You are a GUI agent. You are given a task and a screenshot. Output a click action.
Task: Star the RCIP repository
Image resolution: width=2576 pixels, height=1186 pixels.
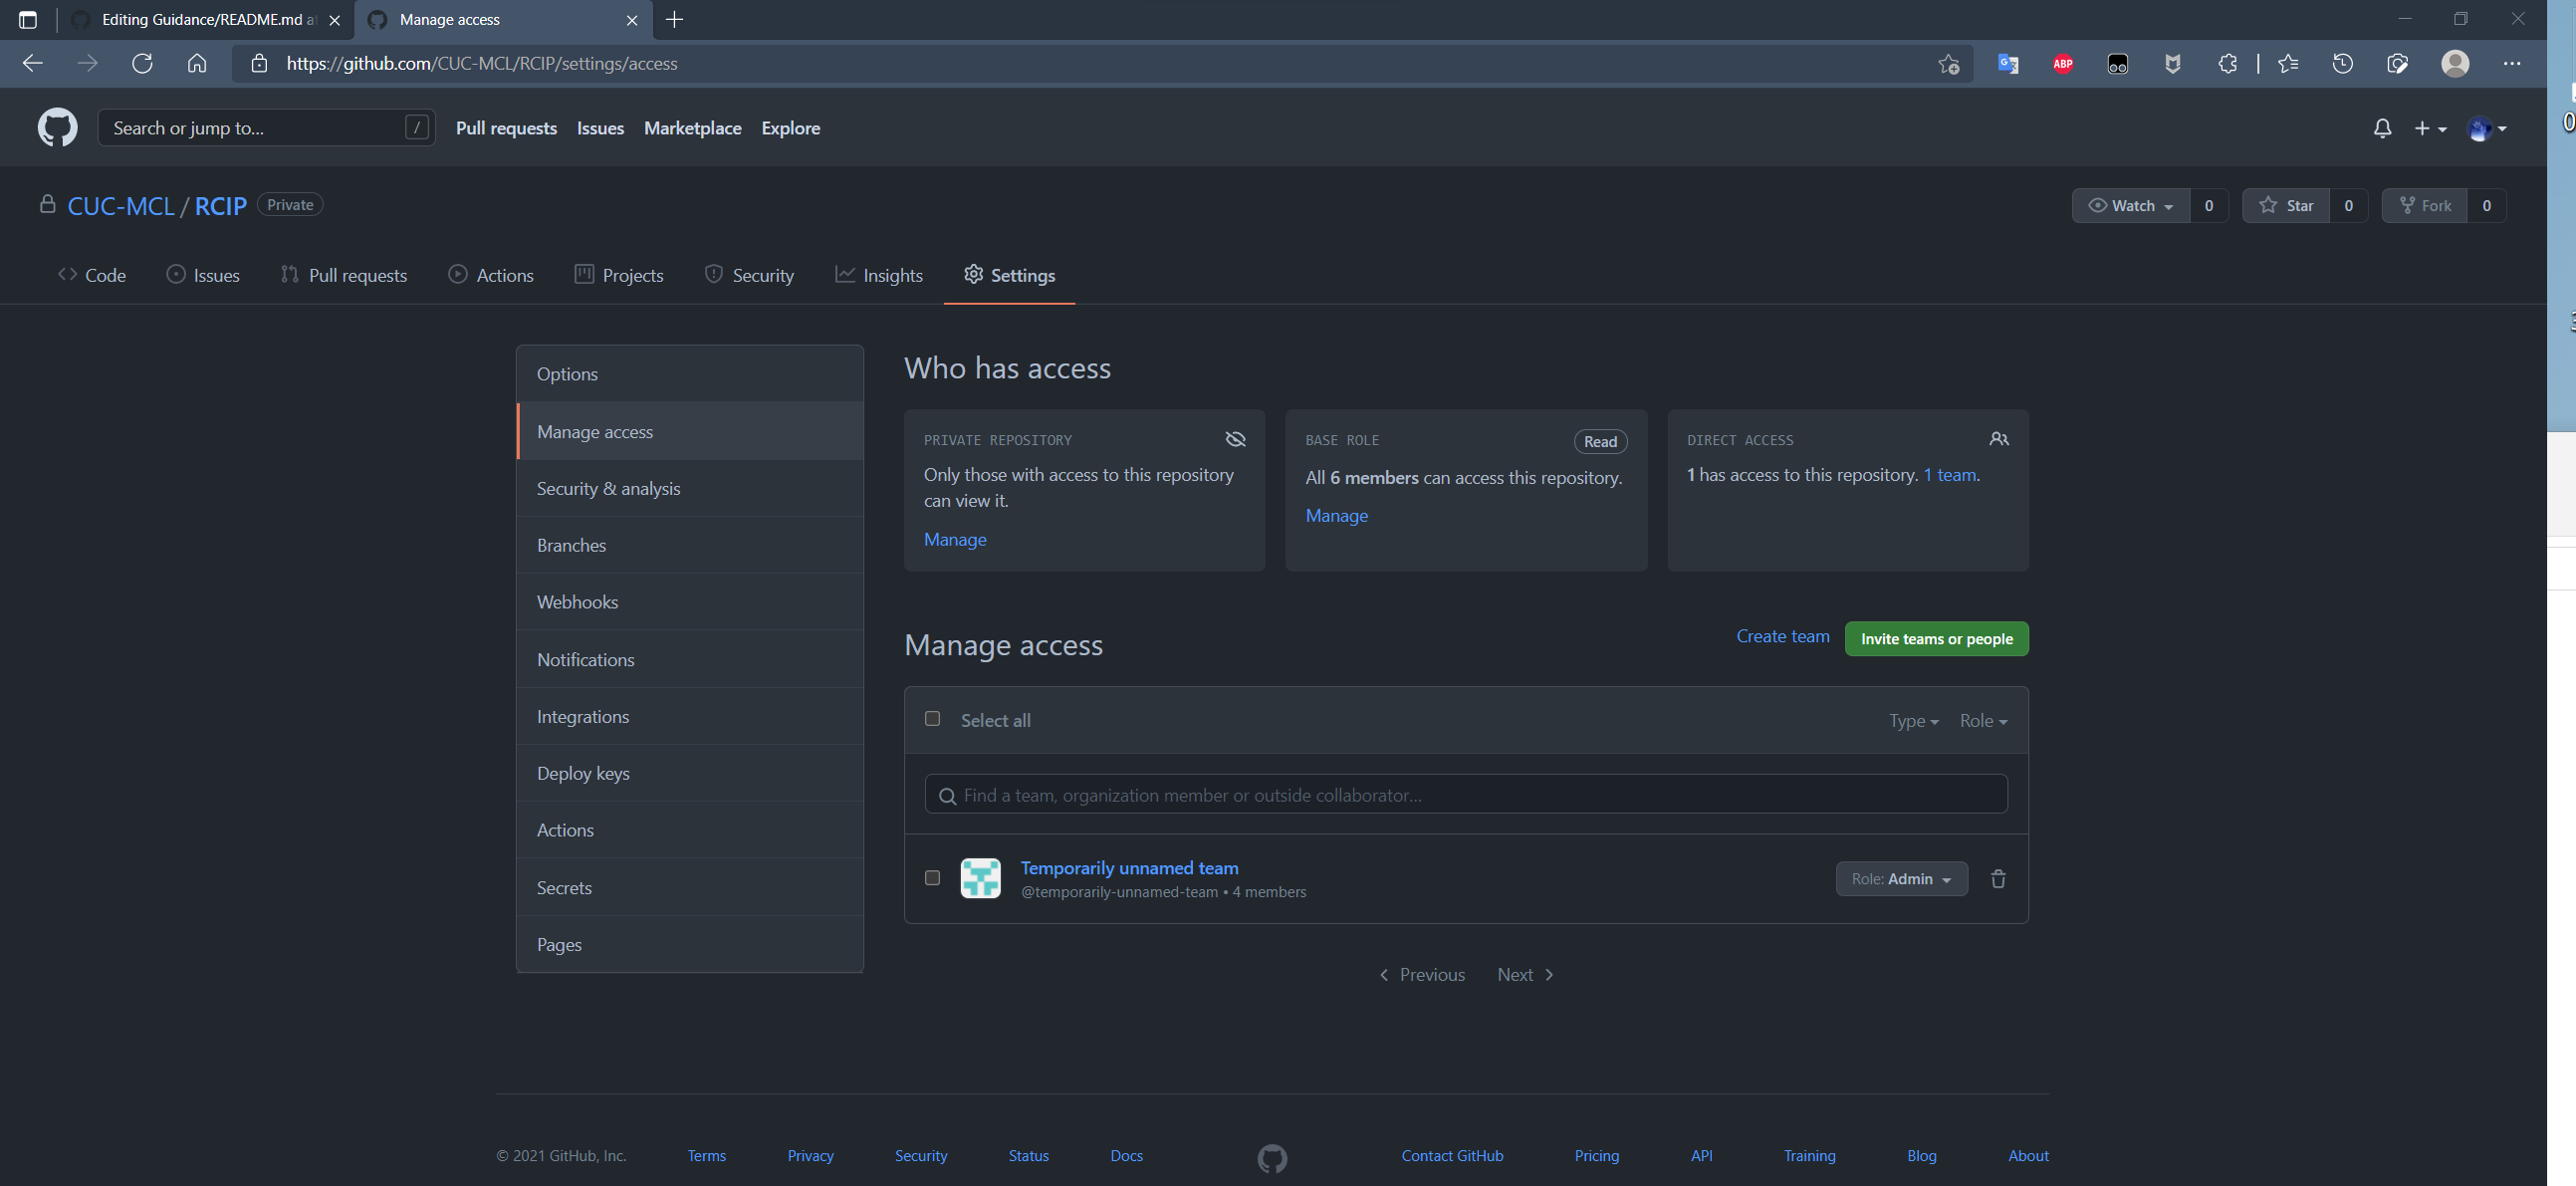[2286, 206]
